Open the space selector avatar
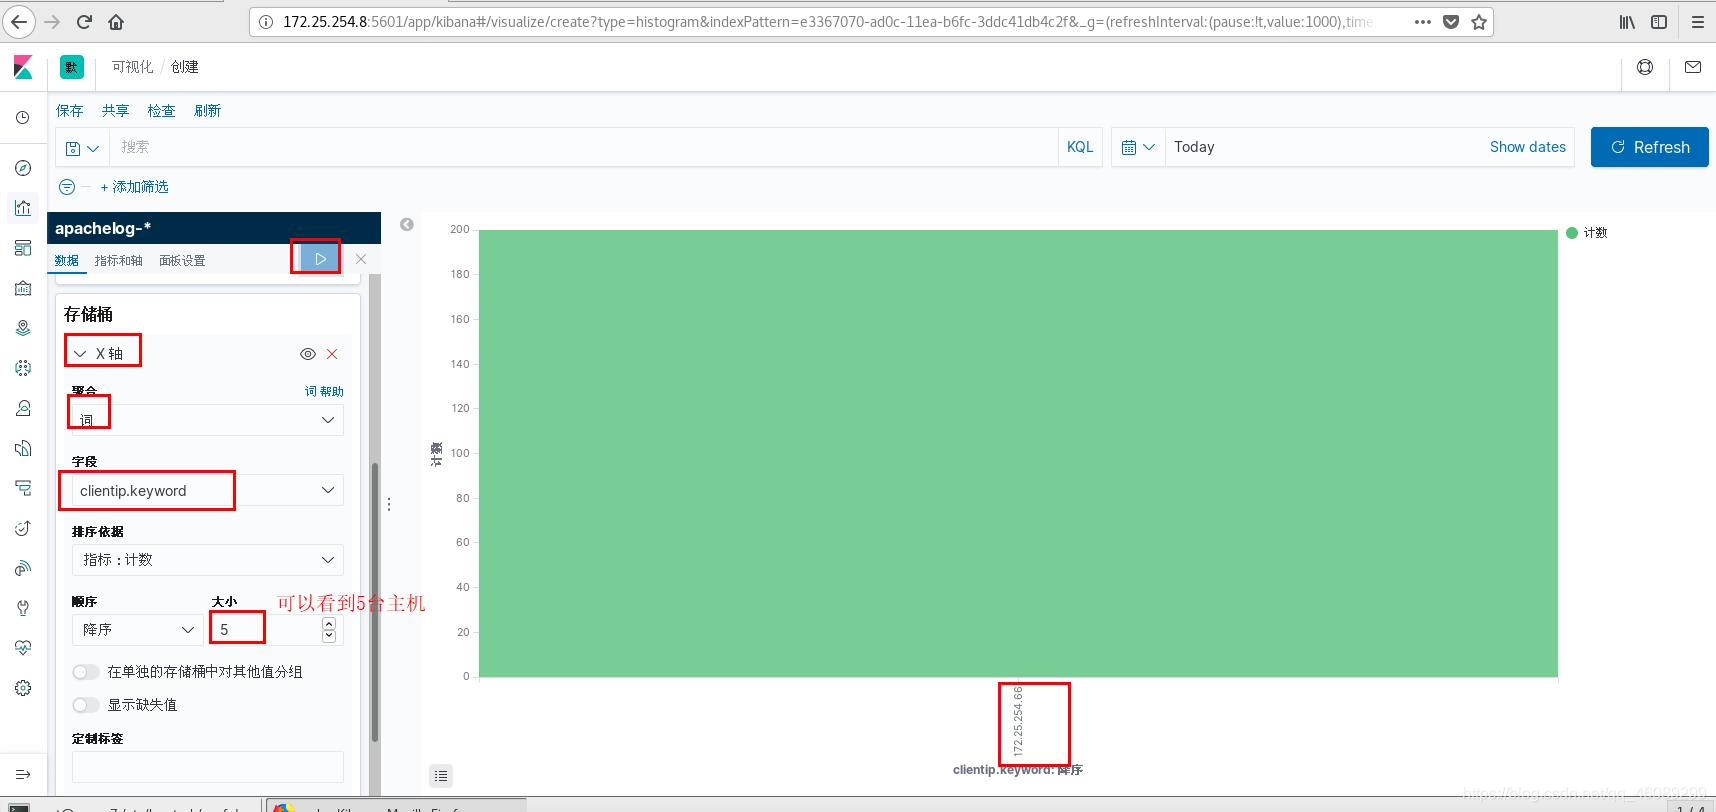The width and height of the screenshot is (1716, 812). point(71,67)
